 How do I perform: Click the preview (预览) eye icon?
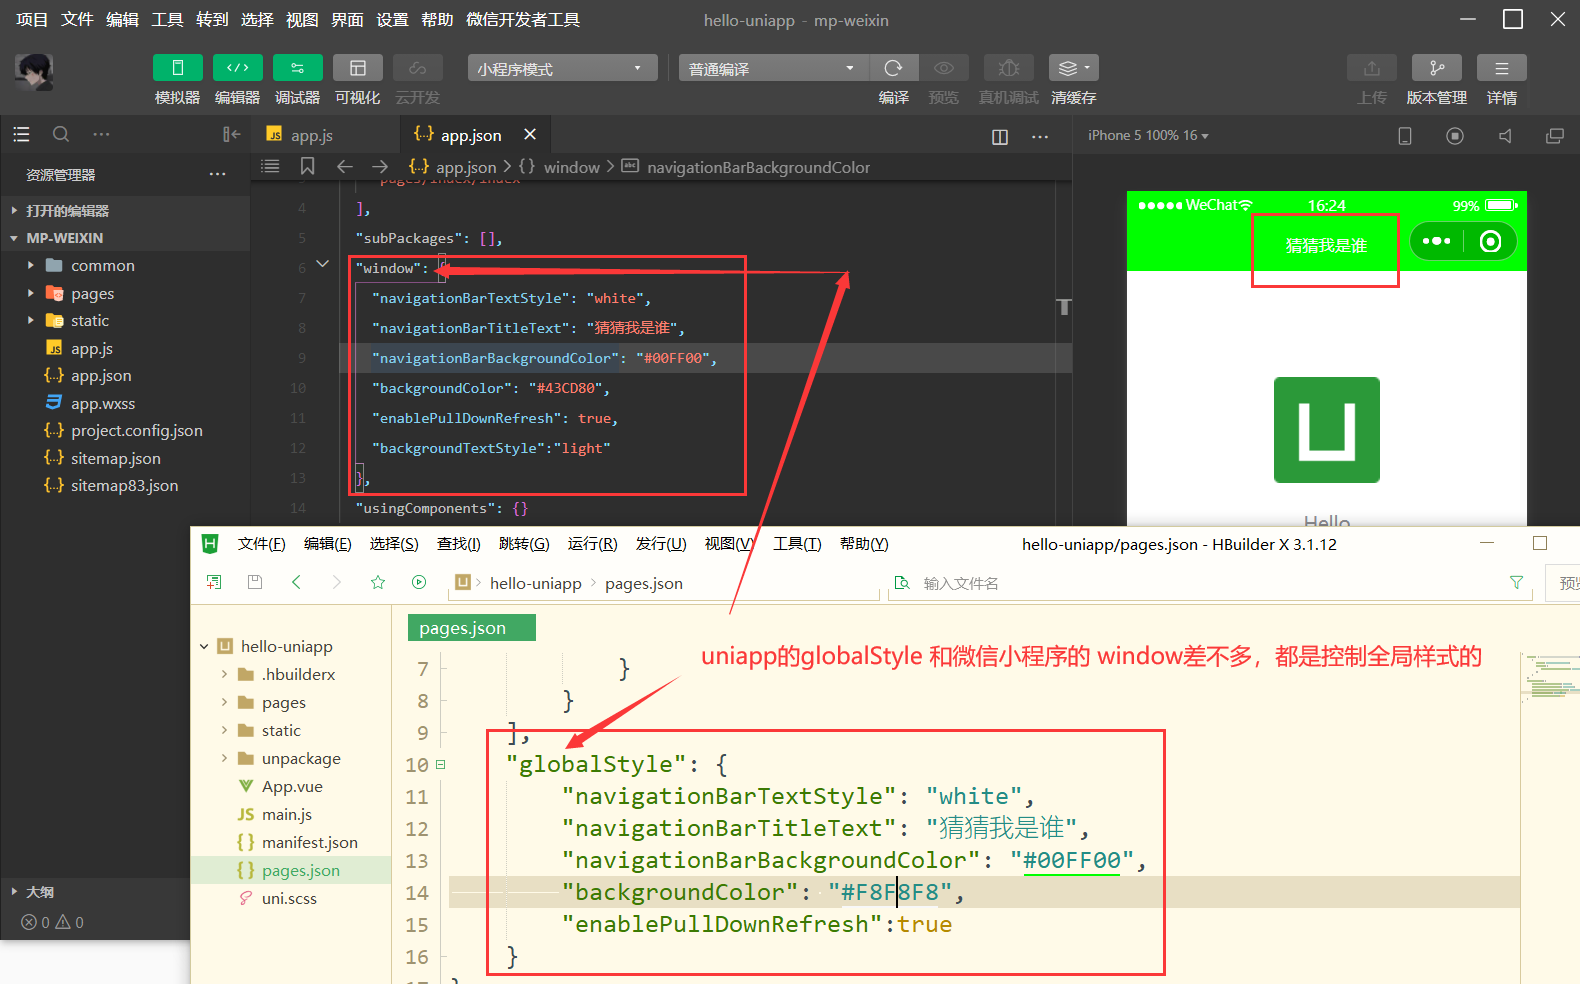(x=943, y=67)
